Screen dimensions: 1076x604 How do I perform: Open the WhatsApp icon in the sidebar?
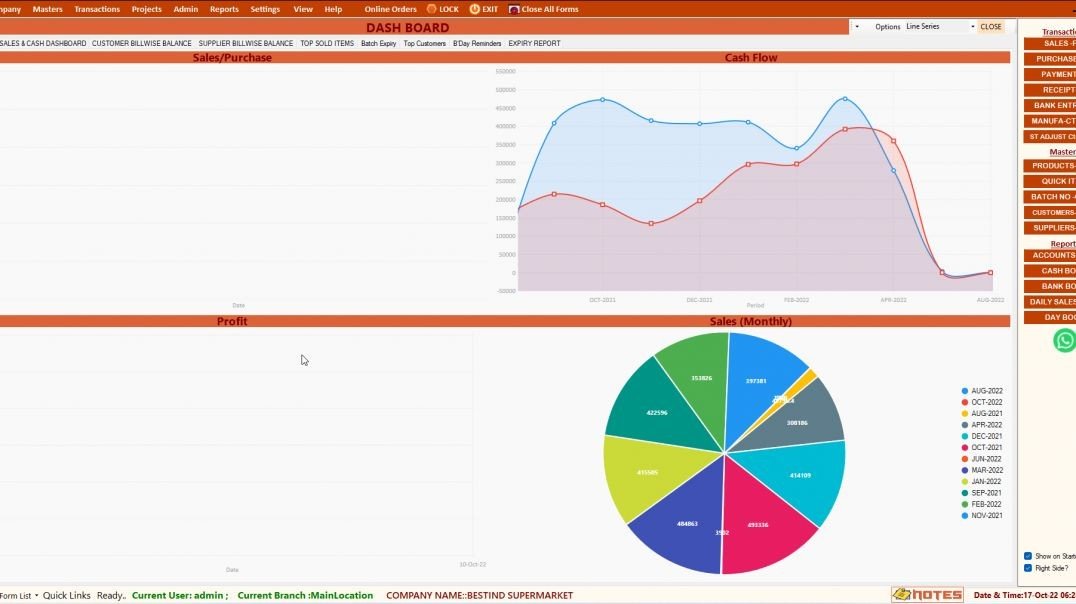(x=1065, y=341)
